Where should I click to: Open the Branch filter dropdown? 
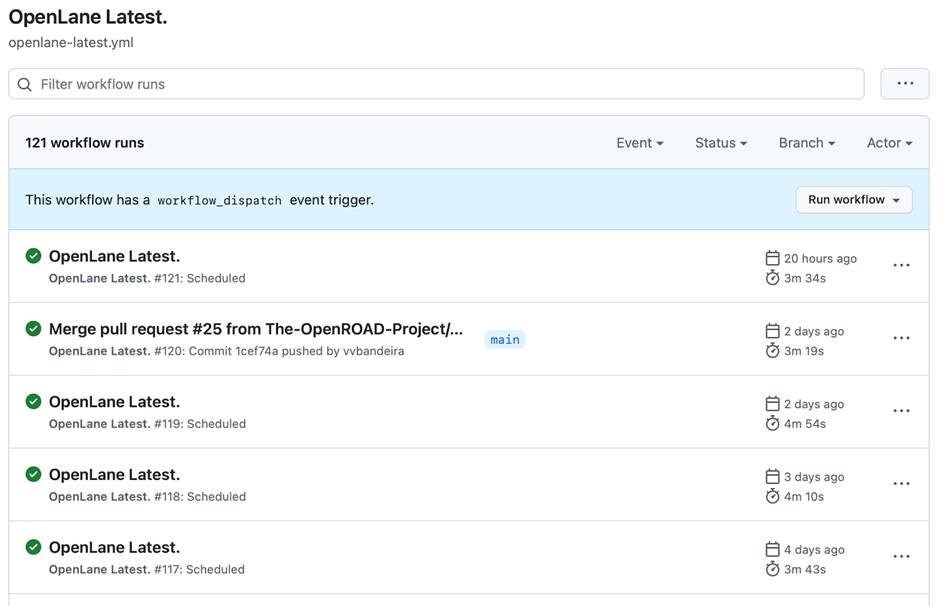pyautogui.click(x=806, y=143)
